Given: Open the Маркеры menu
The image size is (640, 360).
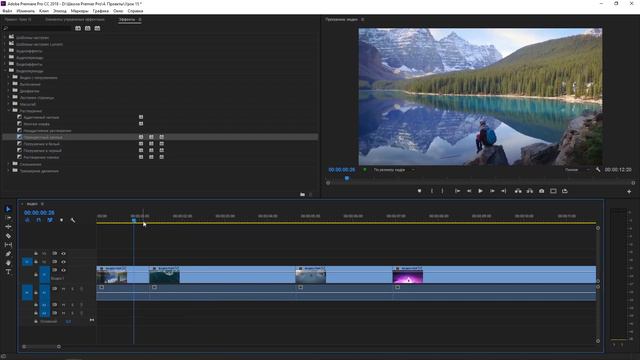Looking at the screenshot, I should (x=80, y=11).
